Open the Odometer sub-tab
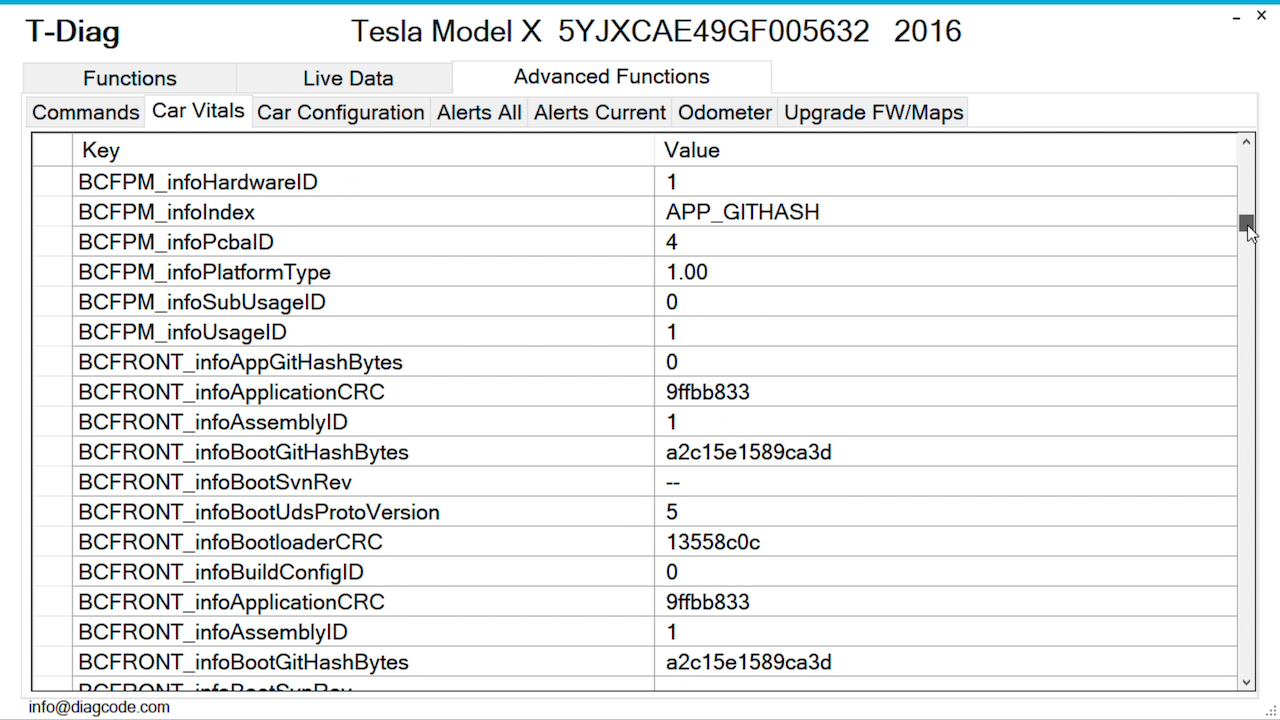The width and height of the screenshot is (1280, 720). (725, 112)
